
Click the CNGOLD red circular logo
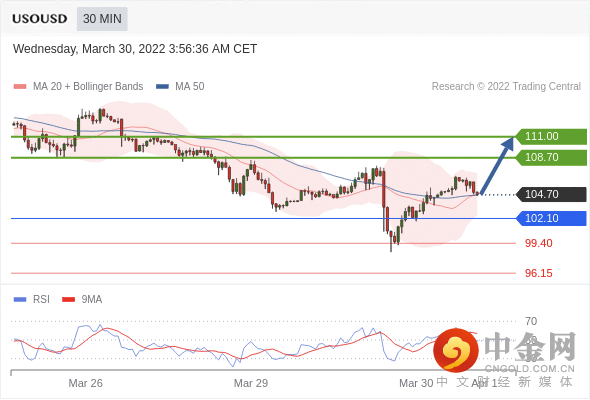[456, 350]
